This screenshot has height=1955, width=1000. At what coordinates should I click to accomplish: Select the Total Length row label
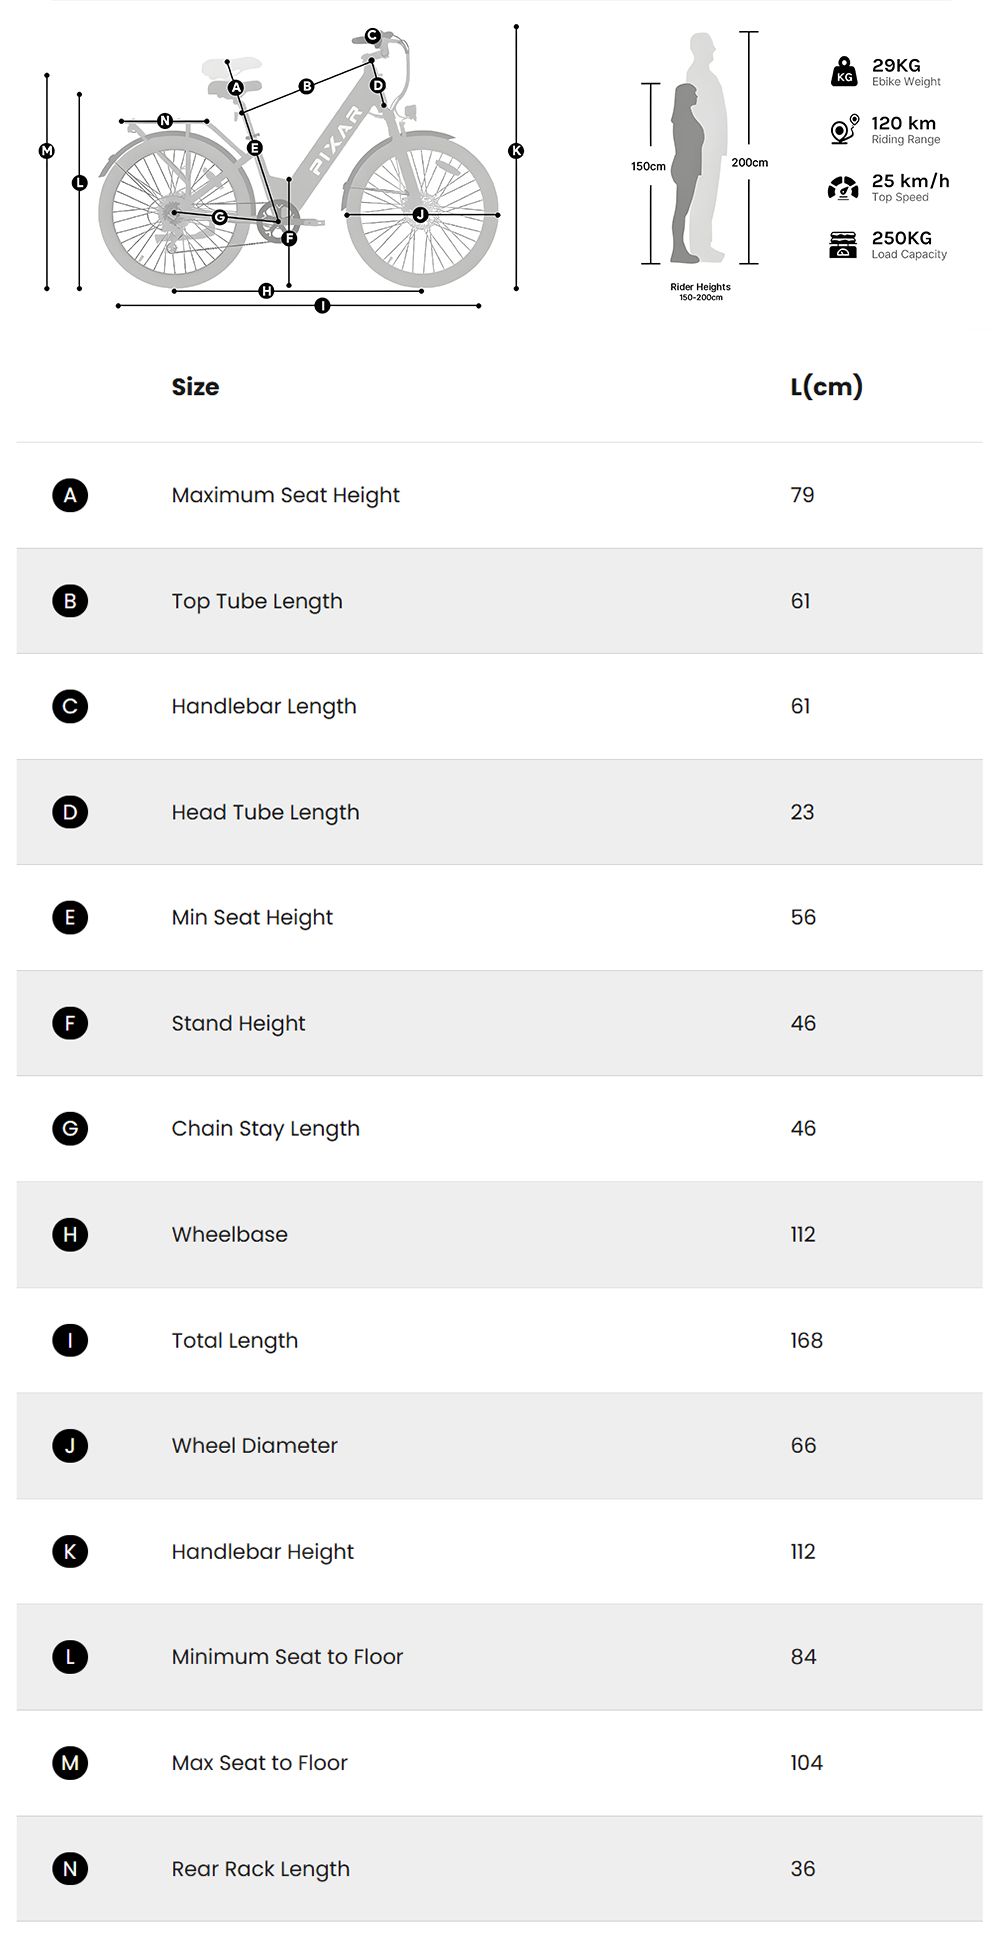pyautogui.click(x=234, y=1340)
